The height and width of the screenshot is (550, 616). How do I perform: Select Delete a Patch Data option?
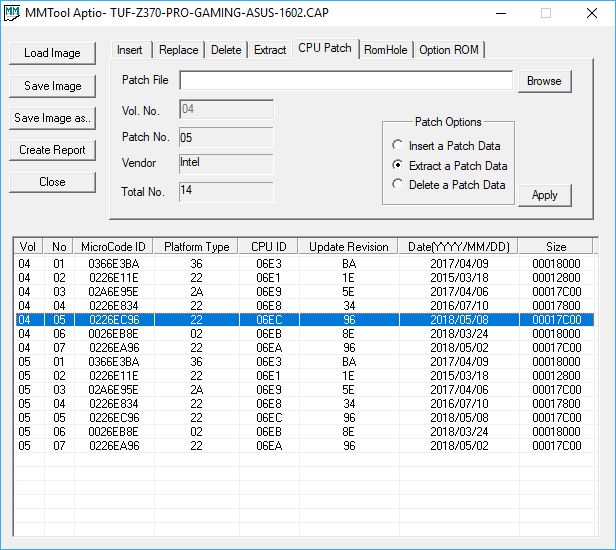[x=449, y=185]
